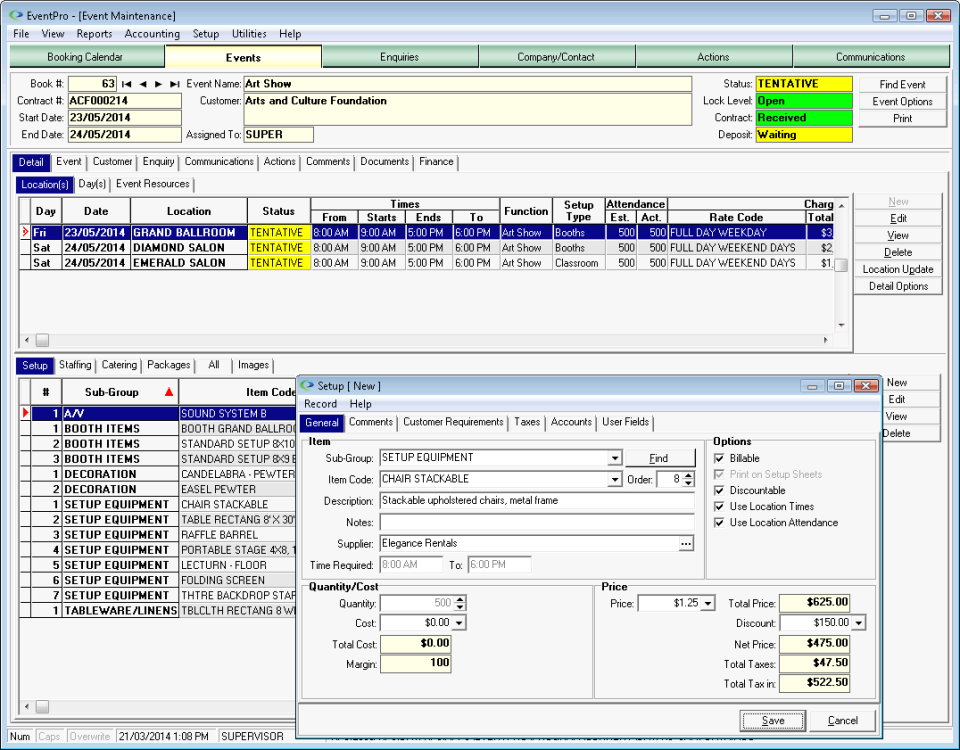Toggle the Discountable checkbox
The width and height of the screenshot is (960, 750).
coord(719,490)
